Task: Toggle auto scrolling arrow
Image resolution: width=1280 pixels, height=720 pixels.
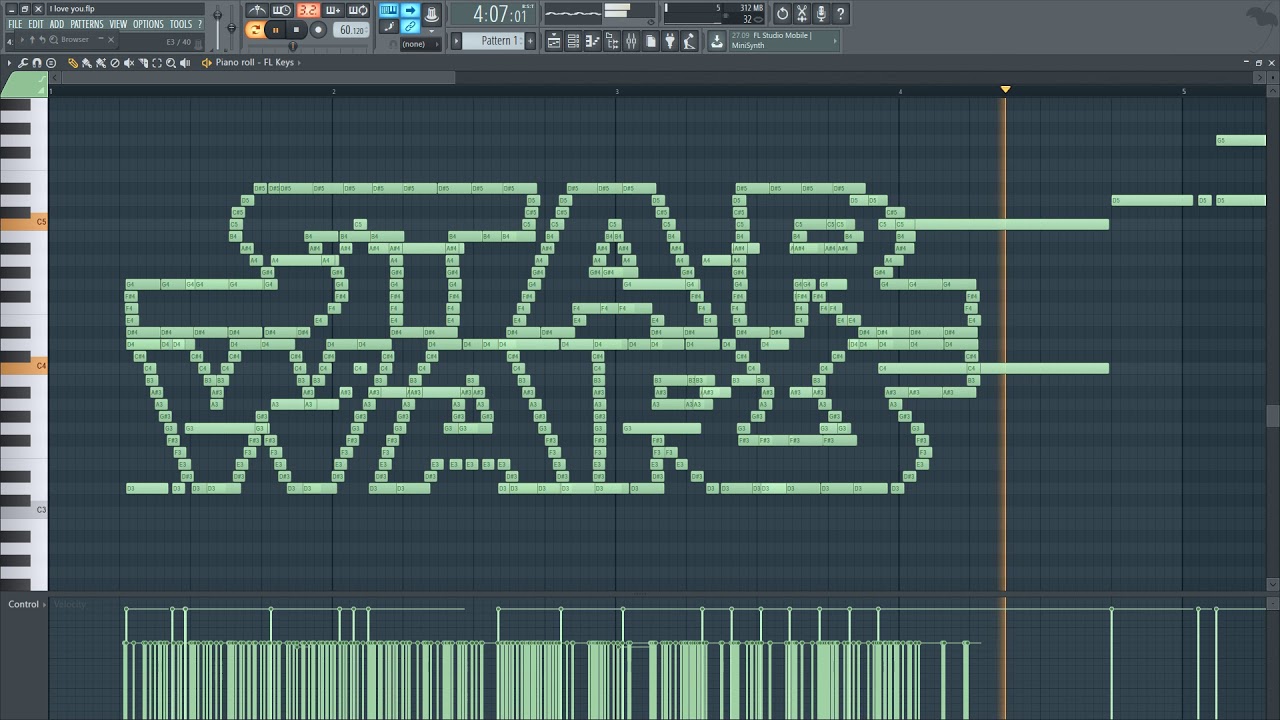Action: click(x=410, y=10)
